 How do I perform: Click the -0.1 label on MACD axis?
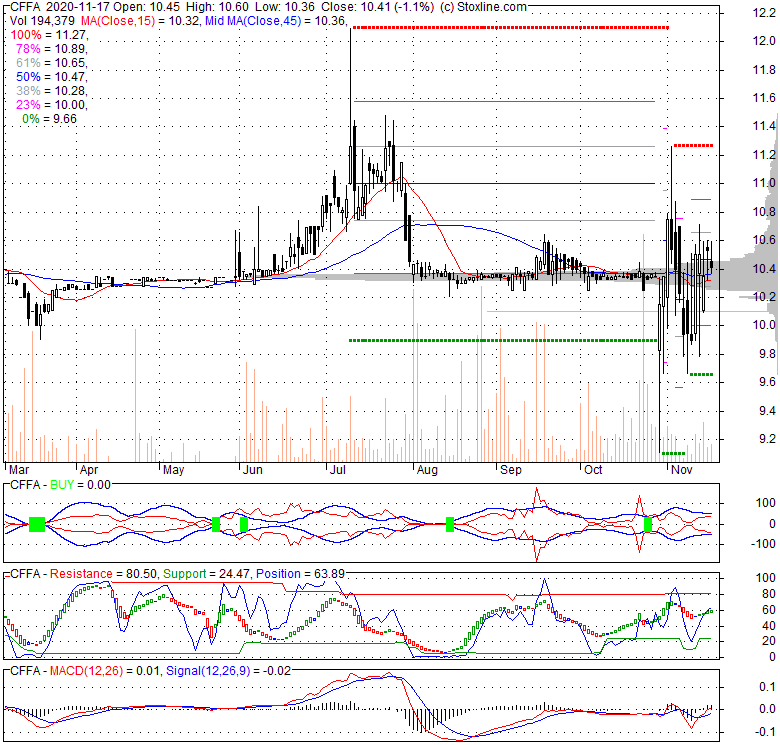(765, 732)
